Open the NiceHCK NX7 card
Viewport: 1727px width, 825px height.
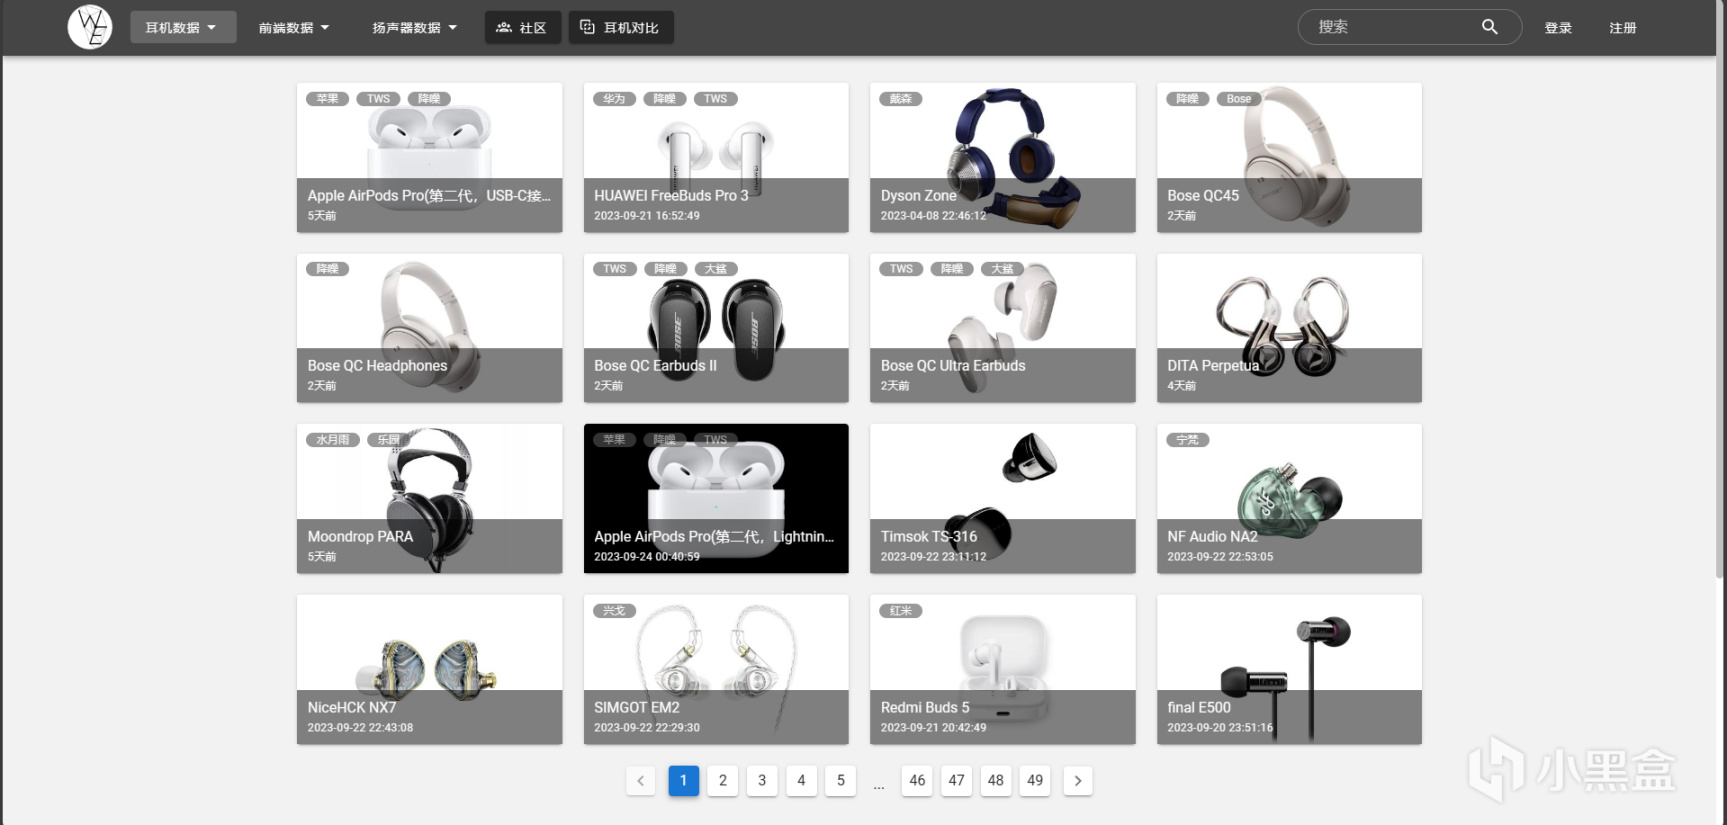(430, 670)
